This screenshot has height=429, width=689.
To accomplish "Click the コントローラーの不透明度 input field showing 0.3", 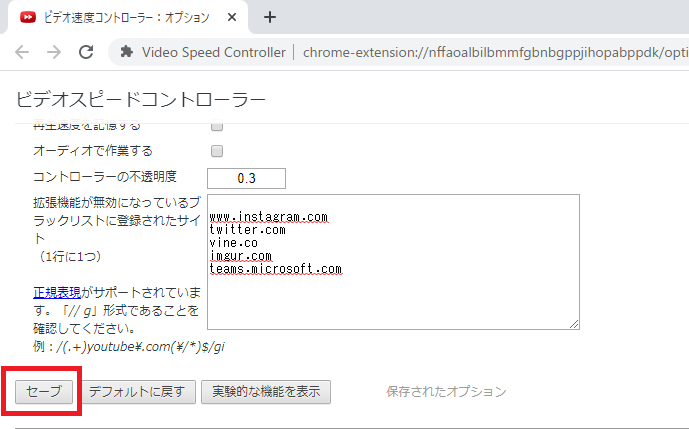I will point(247,178).
